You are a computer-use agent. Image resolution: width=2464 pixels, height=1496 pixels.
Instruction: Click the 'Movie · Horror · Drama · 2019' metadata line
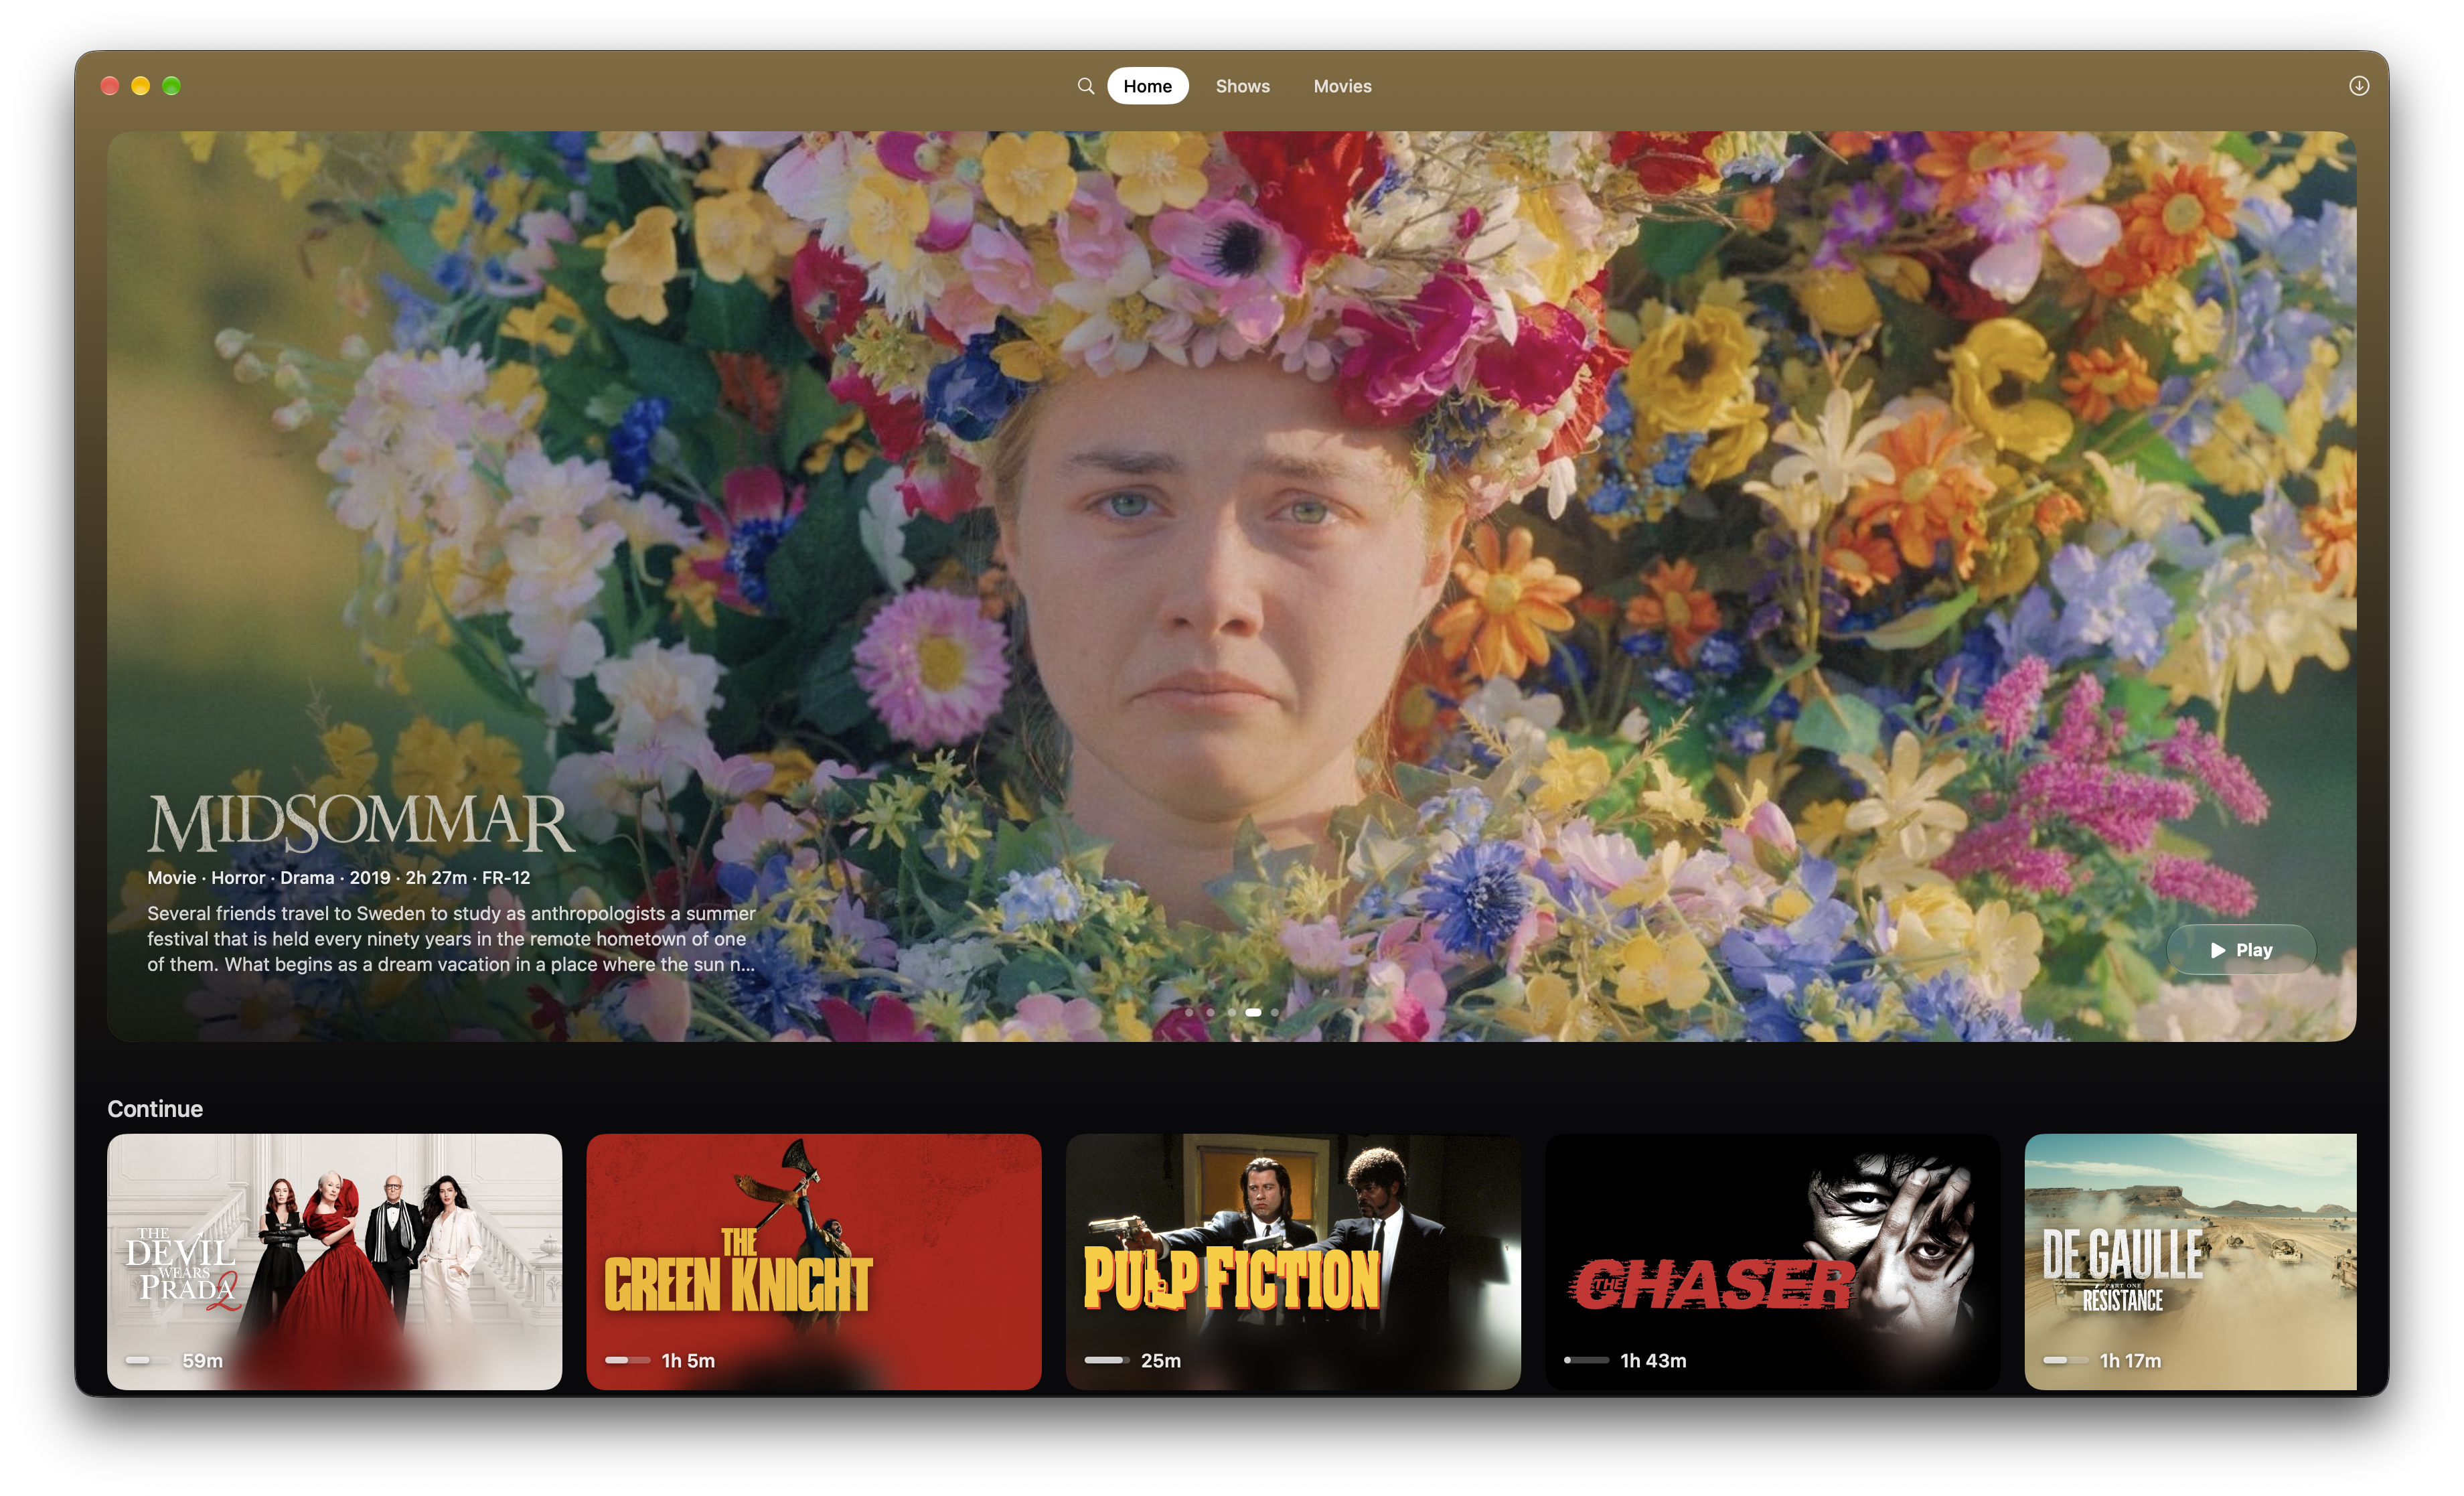click(x=338, y=877)
